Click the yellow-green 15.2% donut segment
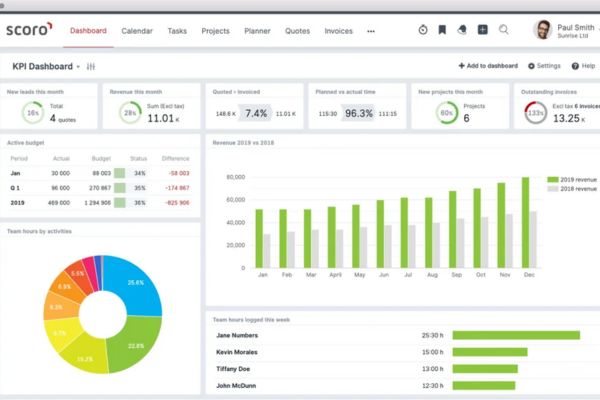This screenshot has height=400, width=600. click(86, 358)
